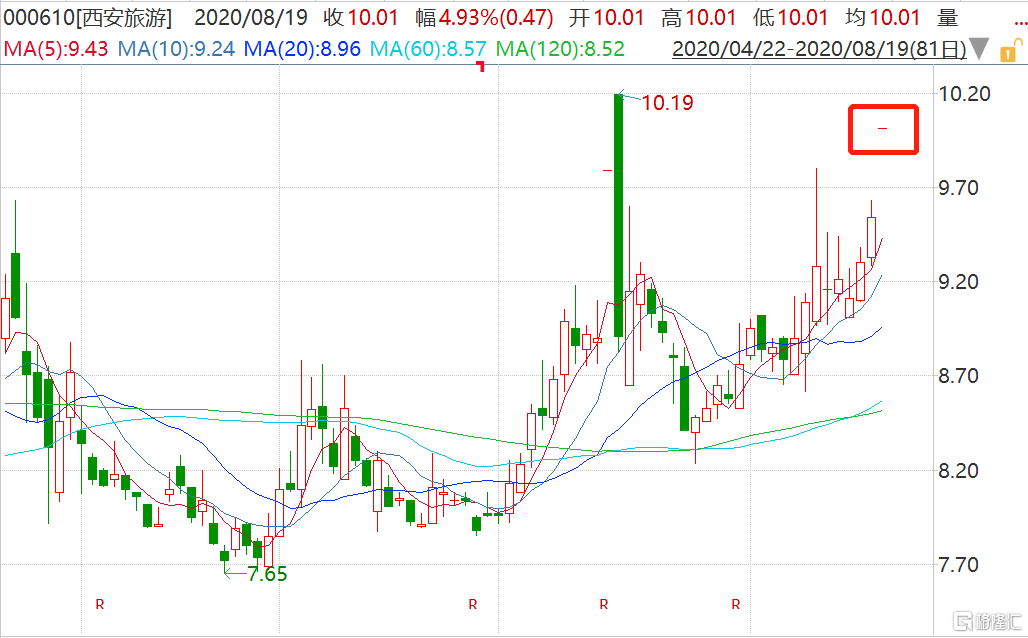Image resolution: width=1028 pixels, height=638 pixels.
Task: Click stock code 000610[西安旅游]
Action: 87,18
